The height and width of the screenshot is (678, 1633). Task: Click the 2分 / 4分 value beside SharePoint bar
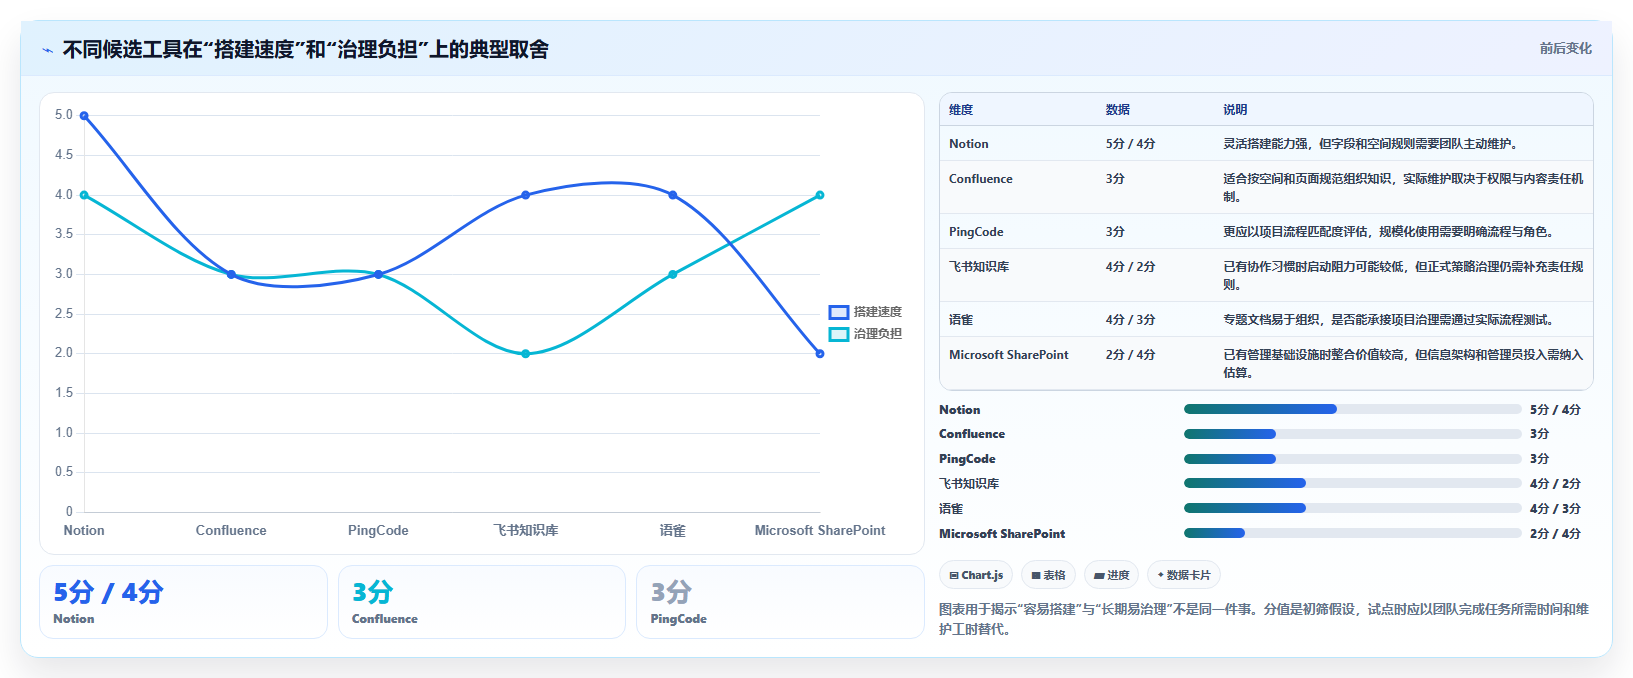(1555, 534)
